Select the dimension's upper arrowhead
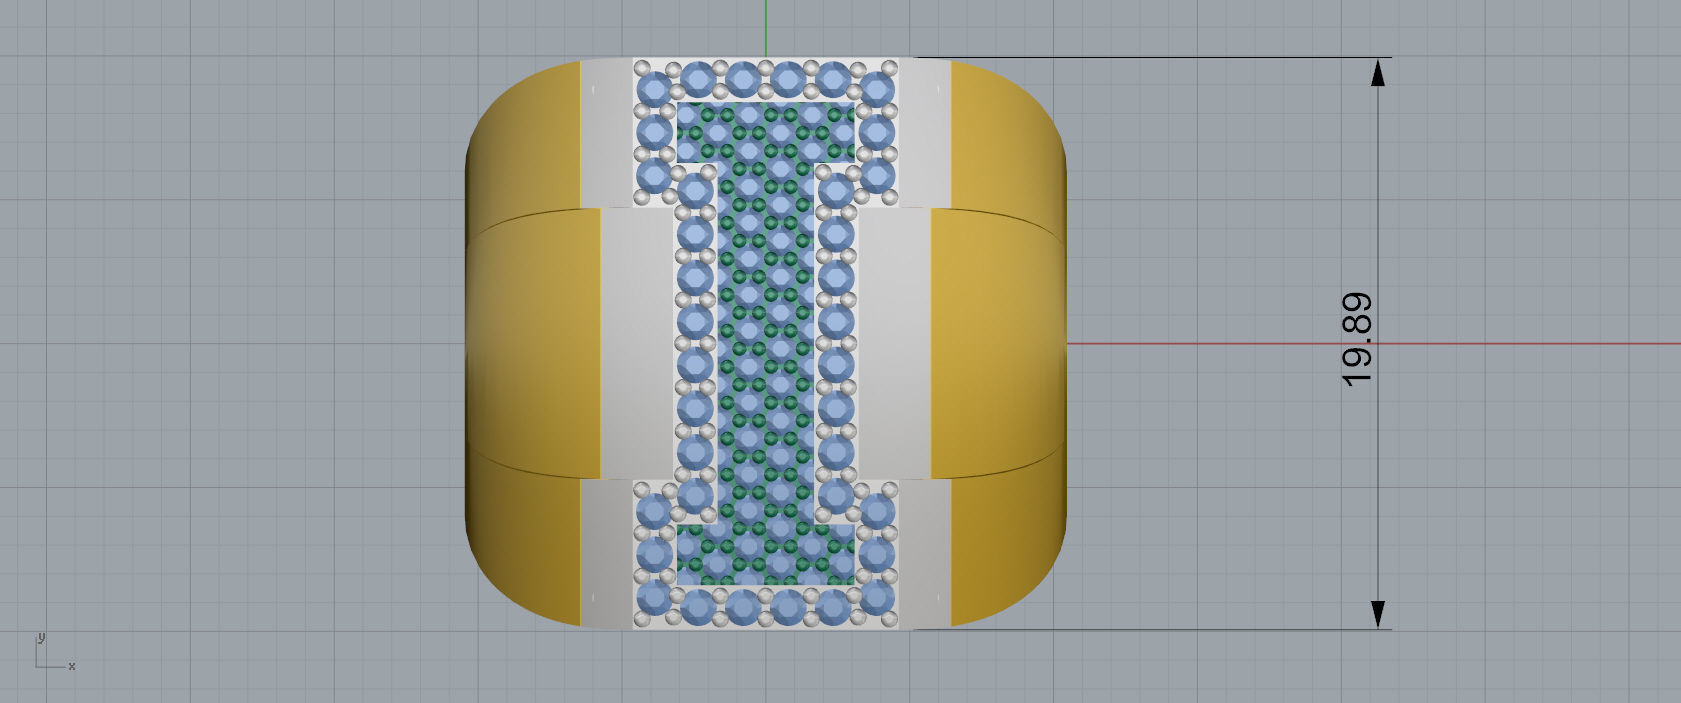 pyautogui.click(x=1378, y=72)
